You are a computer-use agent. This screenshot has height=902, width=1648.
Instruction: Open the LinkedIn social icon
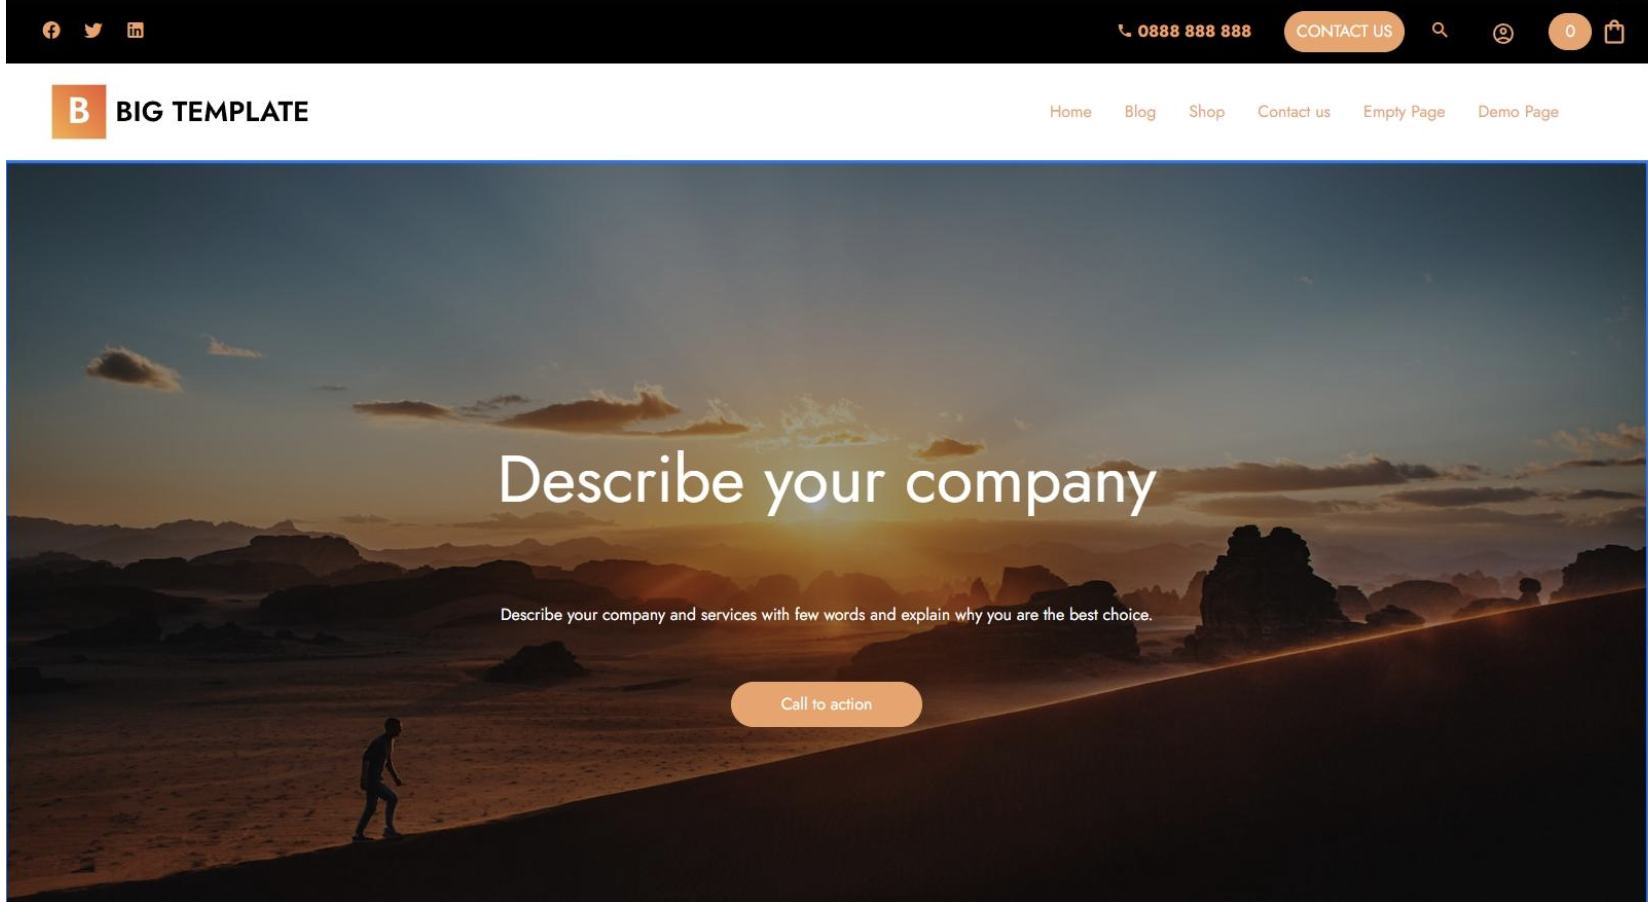[135, 30]
